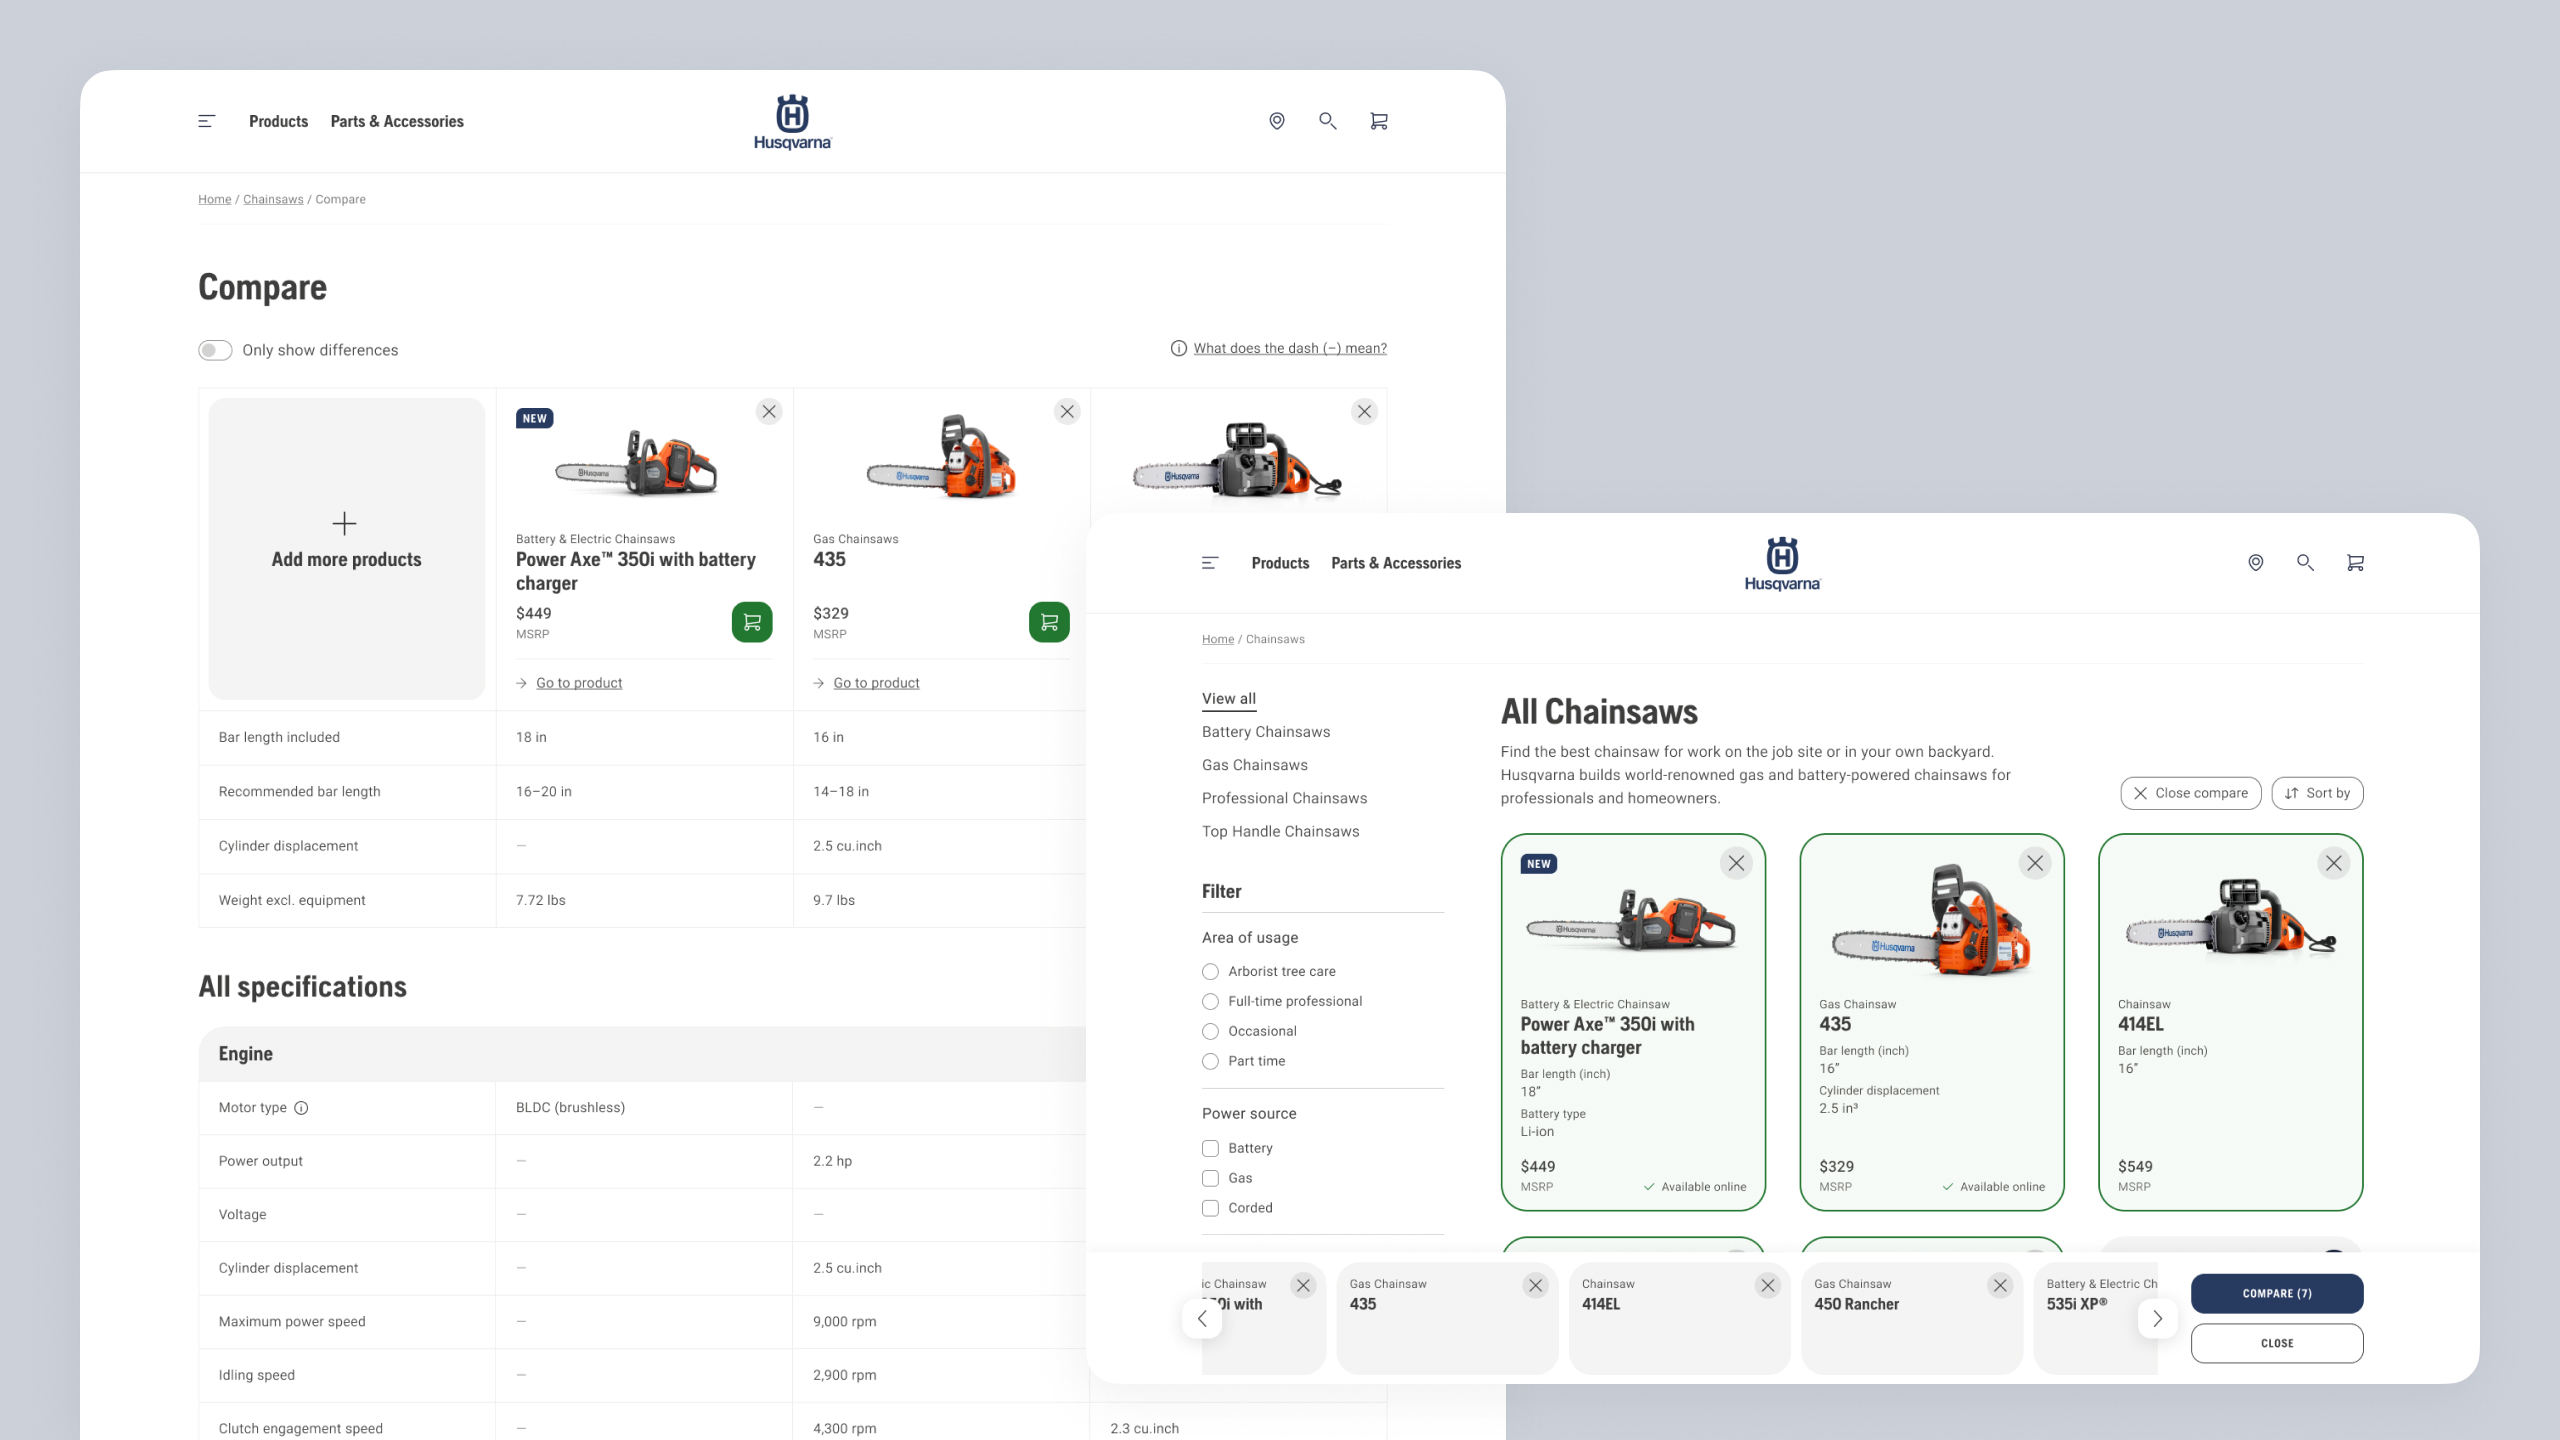Click Home breadcrumb in Compare window
This screenshot has height=1440, width=2560.
tap(214, 199)
